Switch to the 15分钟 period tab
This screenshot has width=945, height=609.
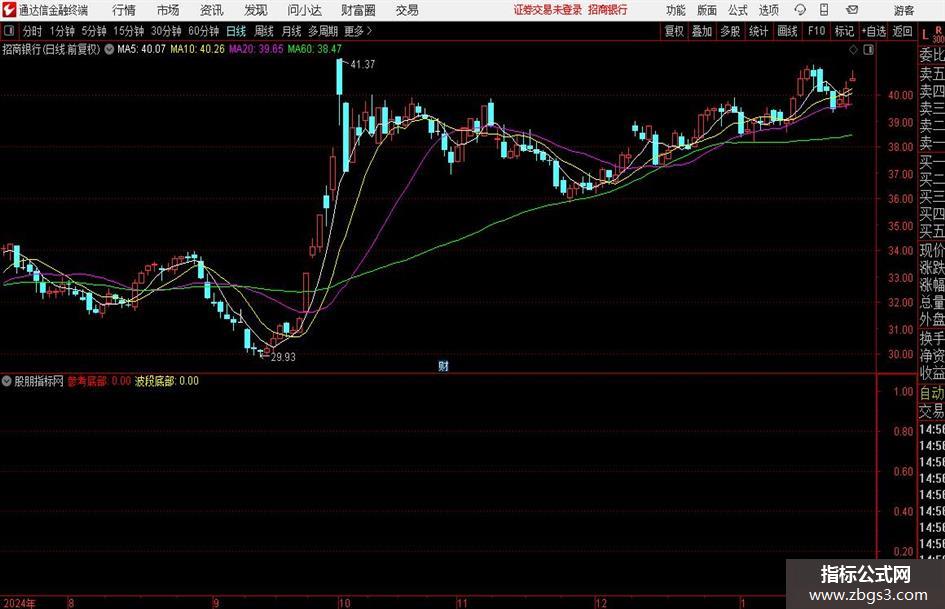click(x=128, y=31)
